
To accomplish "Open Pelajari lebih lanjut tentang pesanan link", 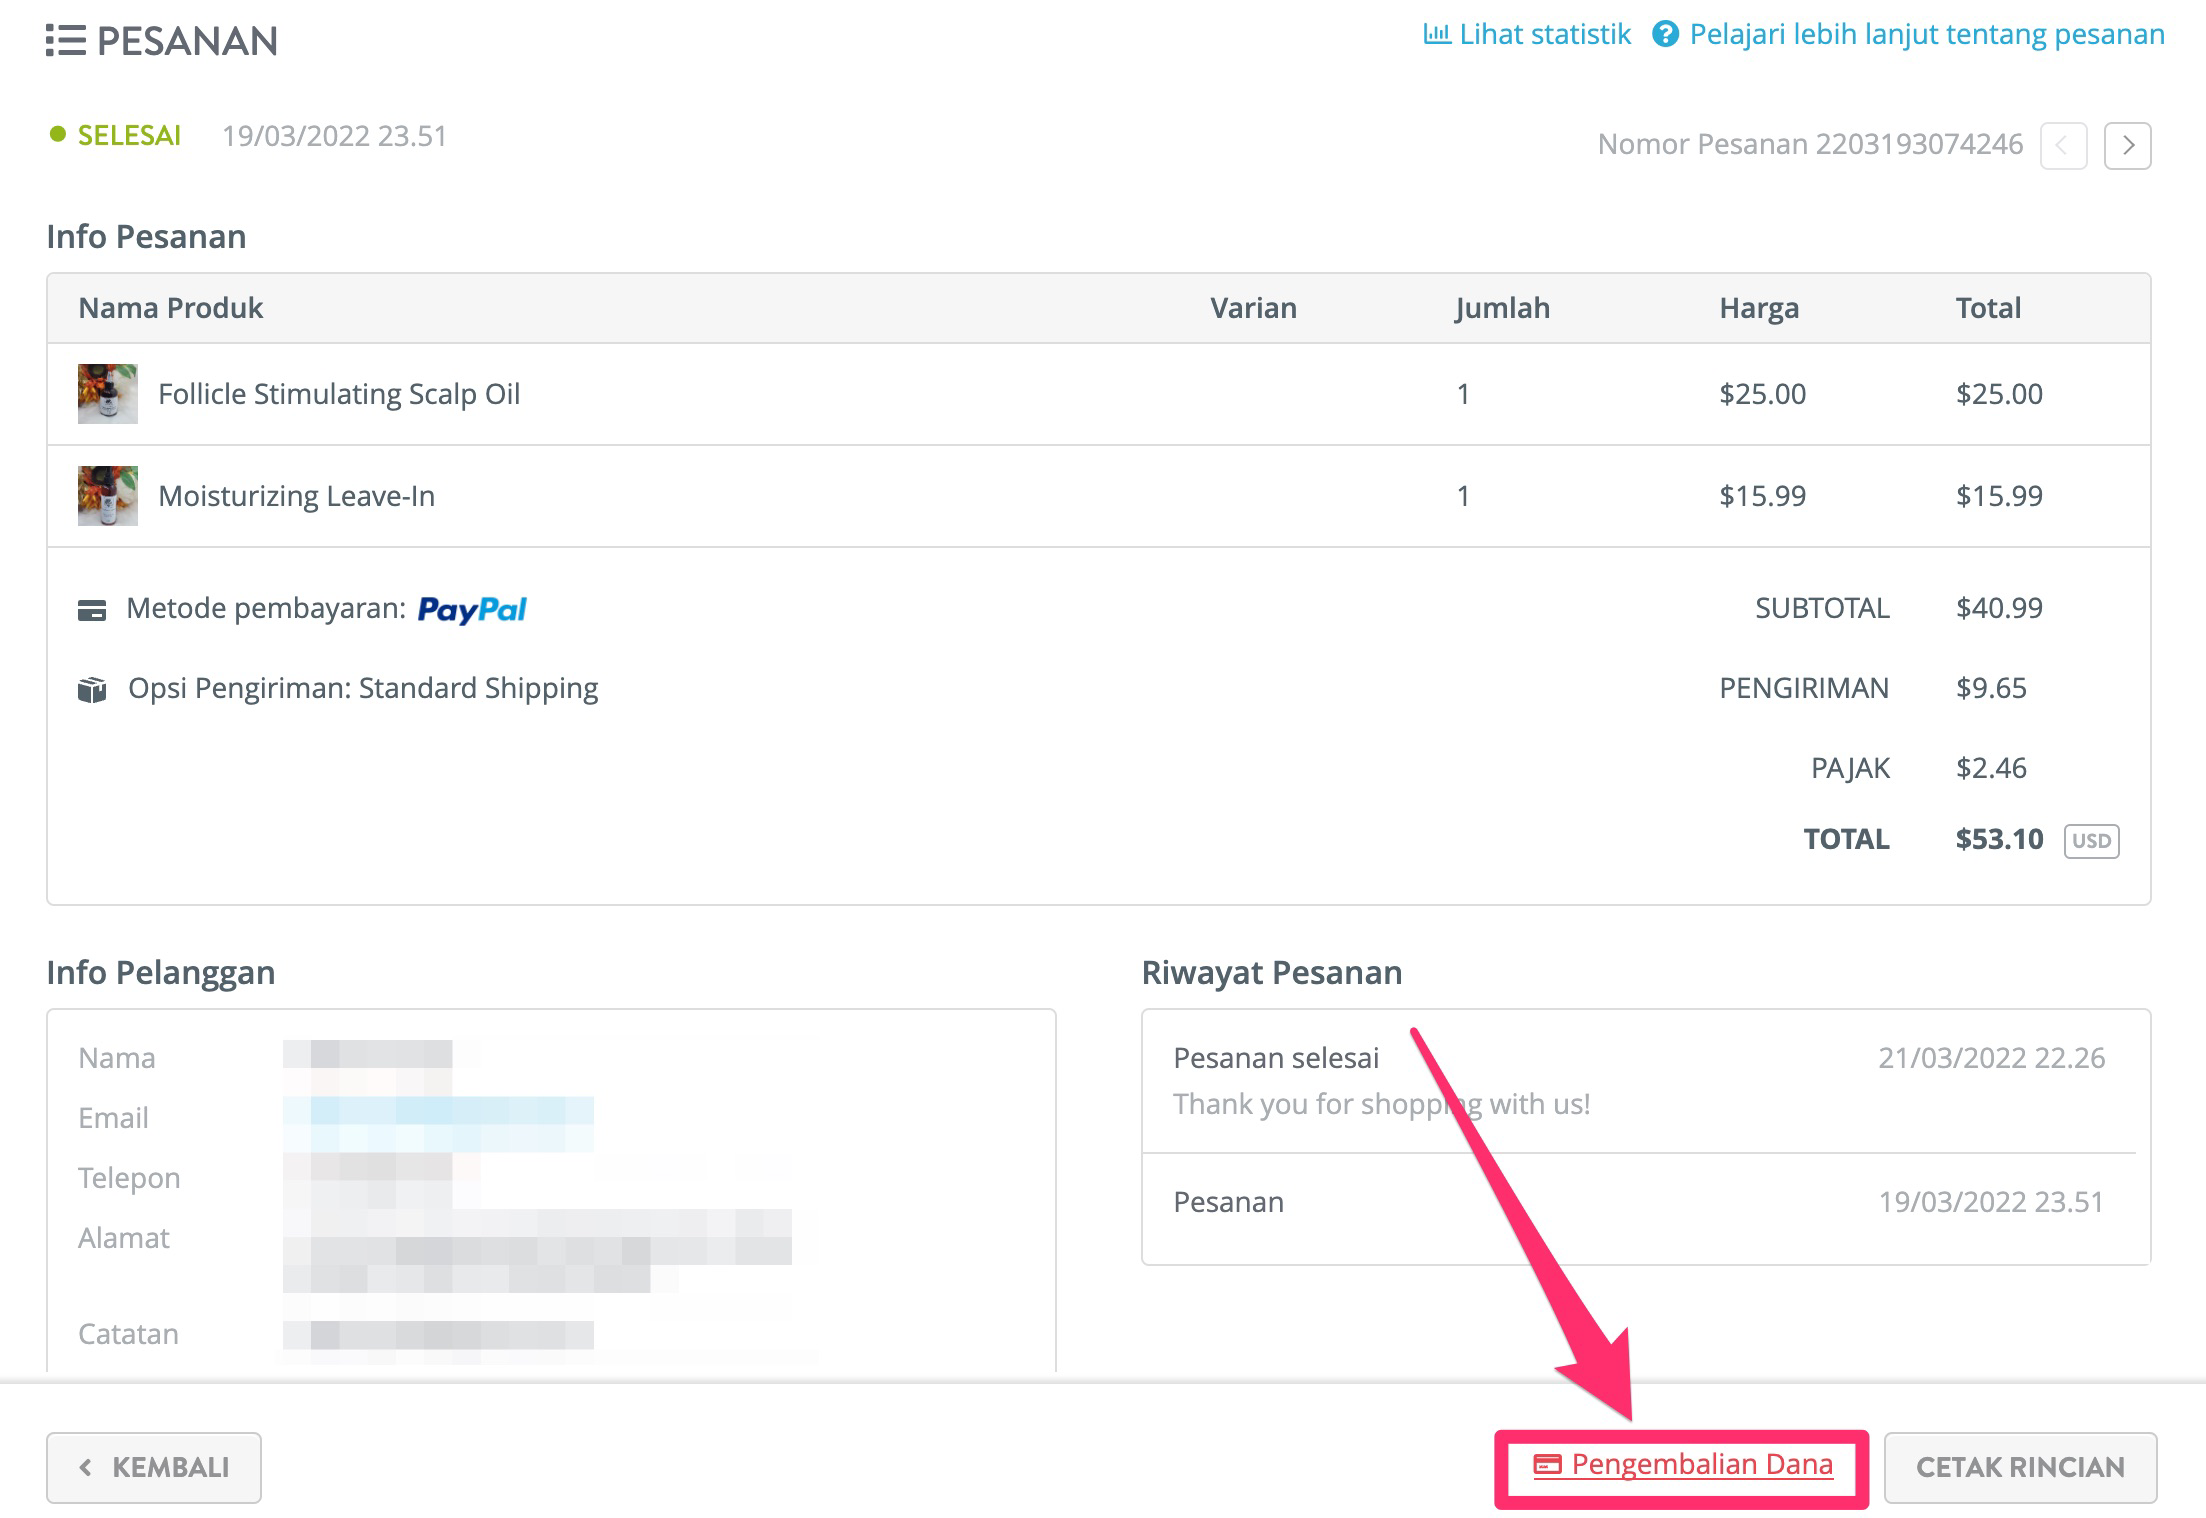I will coord(1908,34).
